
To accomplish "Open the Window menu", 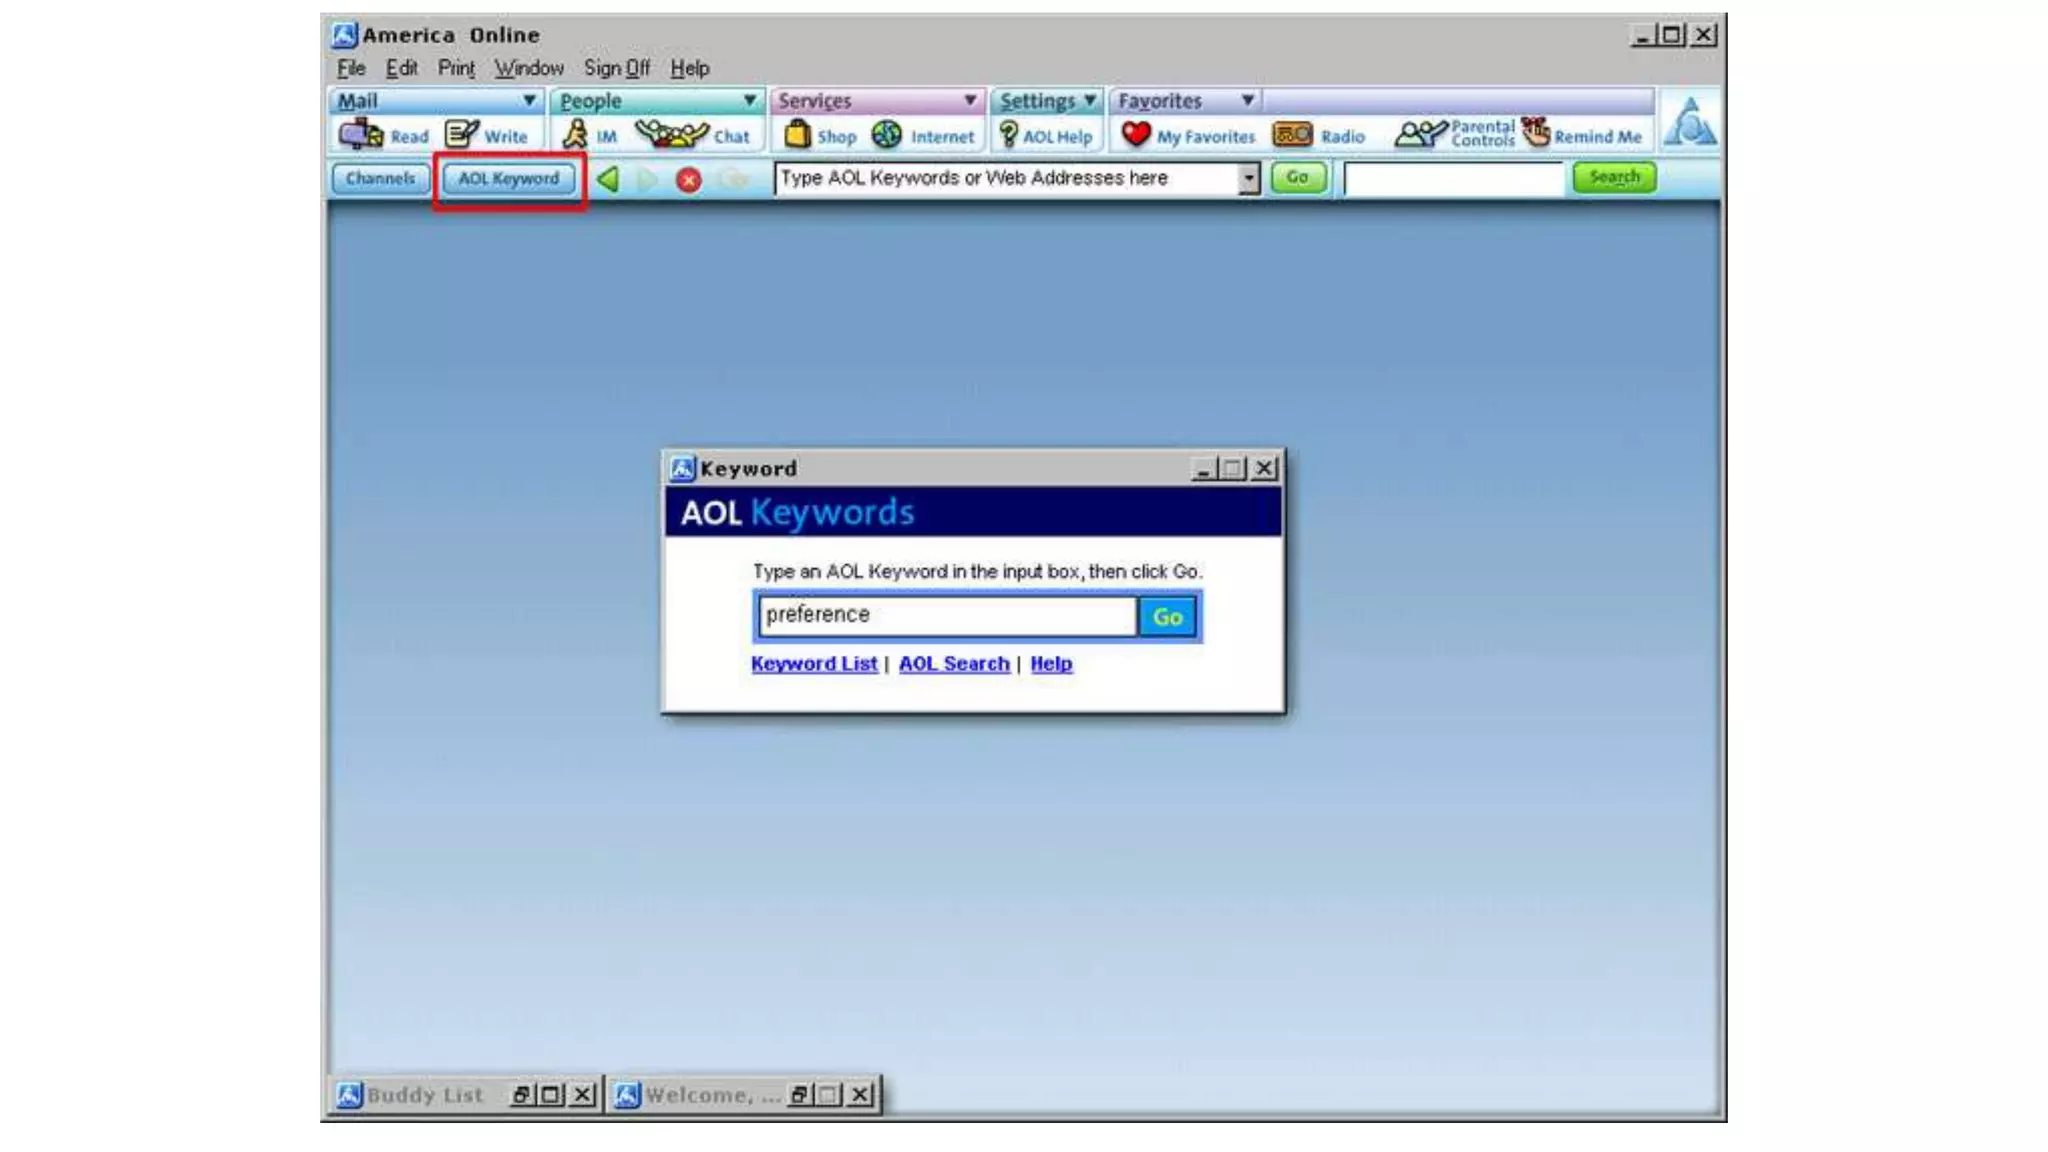I will pyautogui.click(x=529, y=68).
